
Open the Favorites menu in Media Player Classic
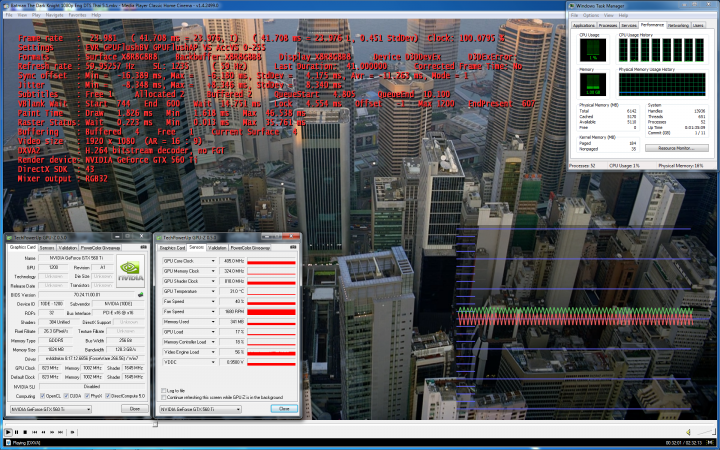pyautogui.click(x=77, y=15)
